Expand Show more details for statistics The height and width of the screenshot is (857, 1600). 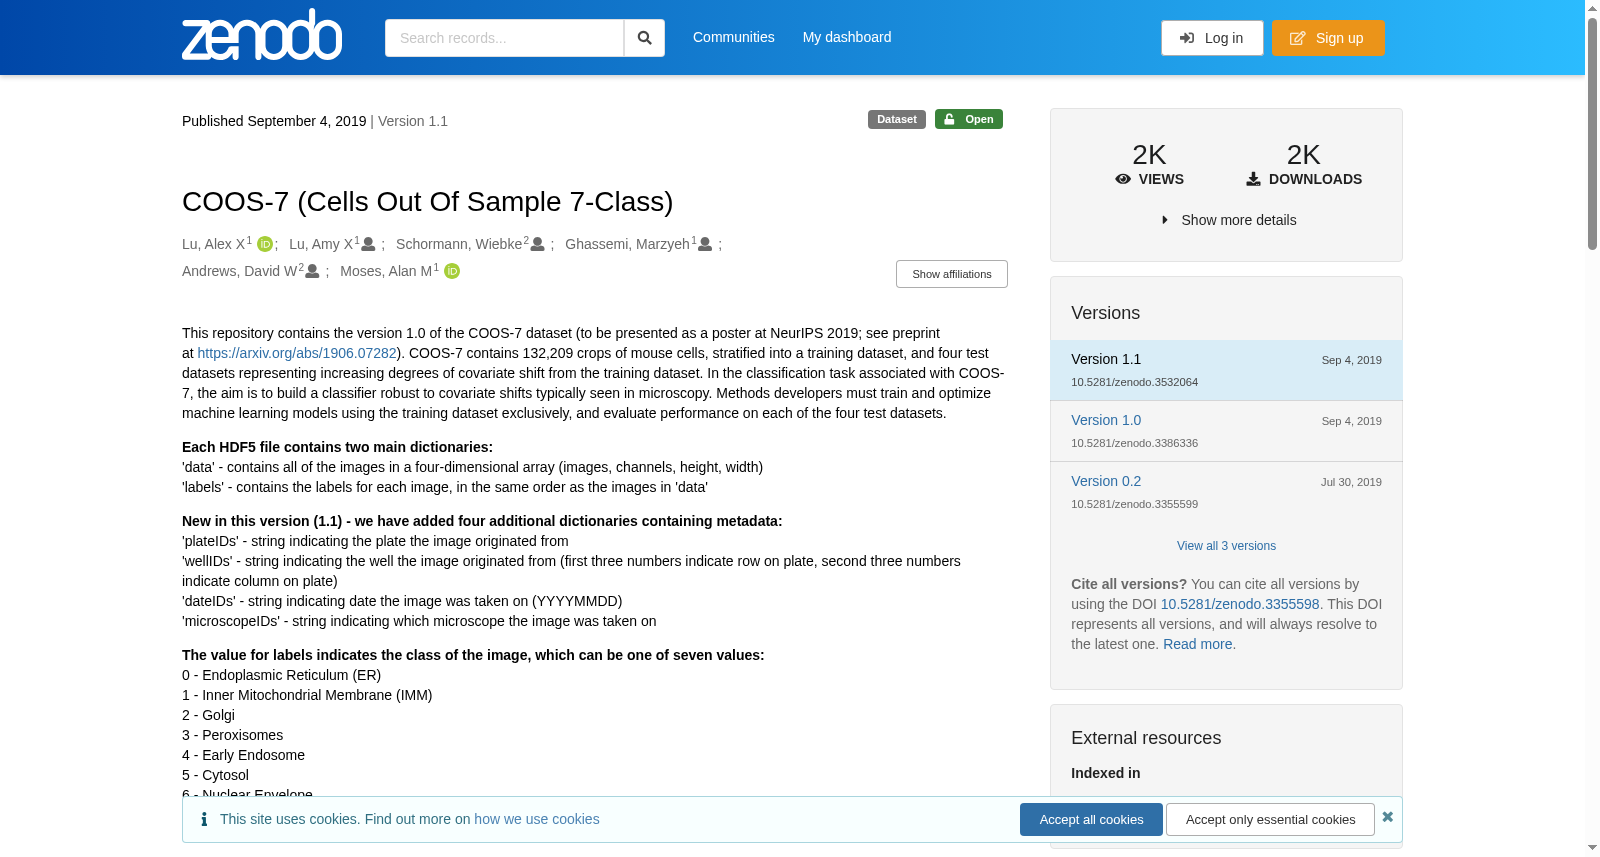point(1227,220)
